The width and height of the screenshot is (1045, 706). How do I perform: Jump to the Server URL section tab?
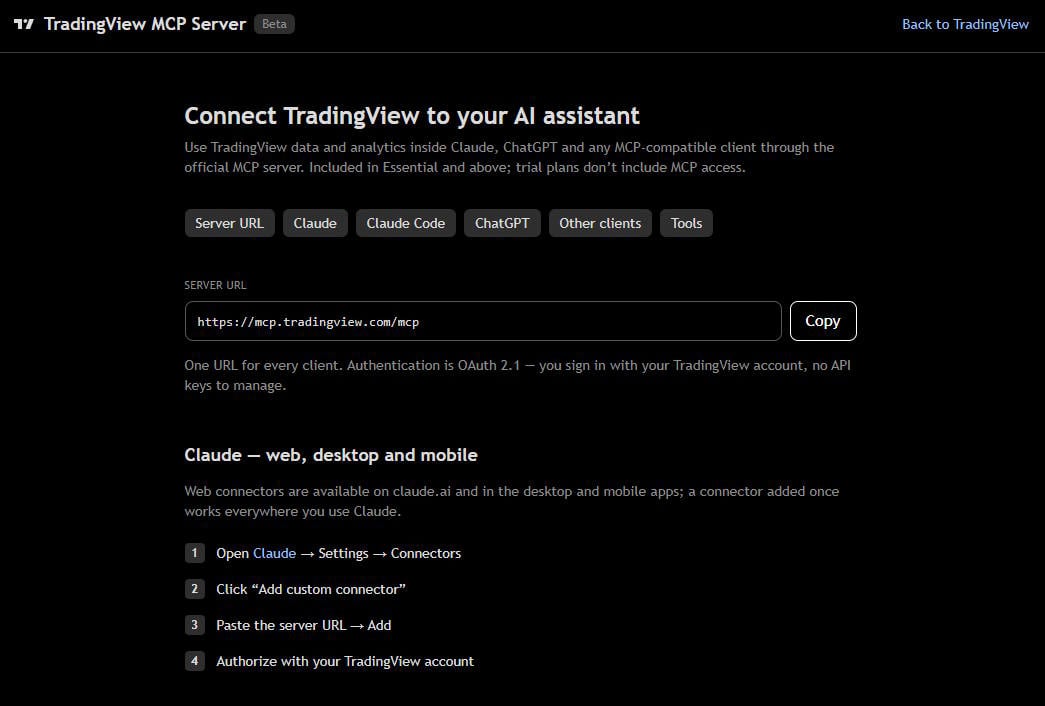[x=229, y=223]
